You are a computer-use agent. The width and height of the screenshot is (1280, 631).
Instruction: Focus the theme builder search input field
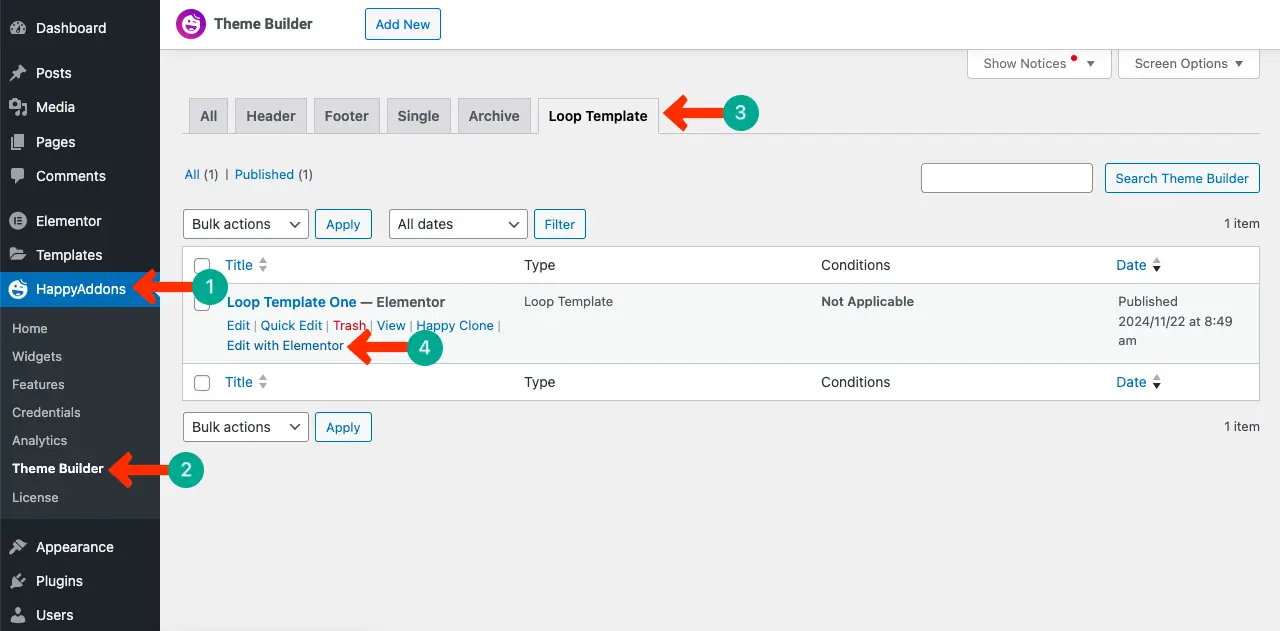(x=1006, y=178)
